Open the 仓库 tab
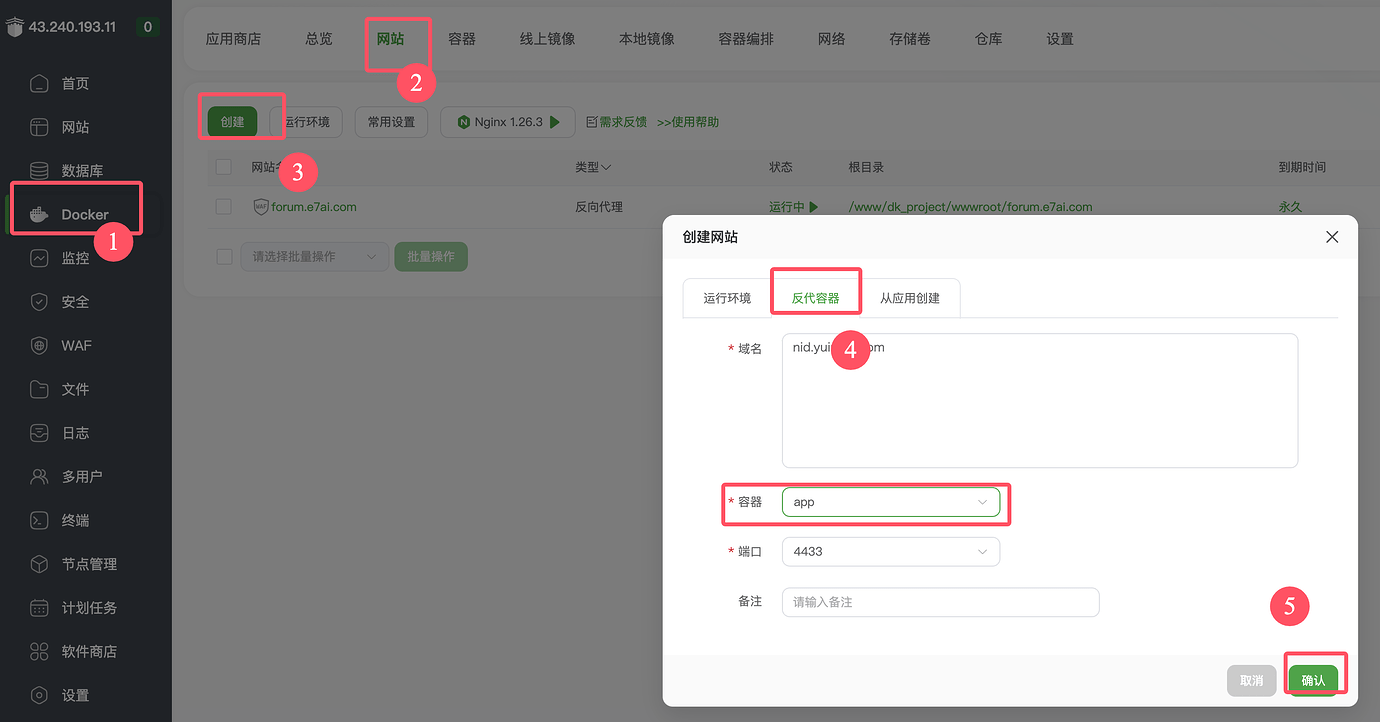This screenshot has width=1380, height=722. (x=989, y=39)
